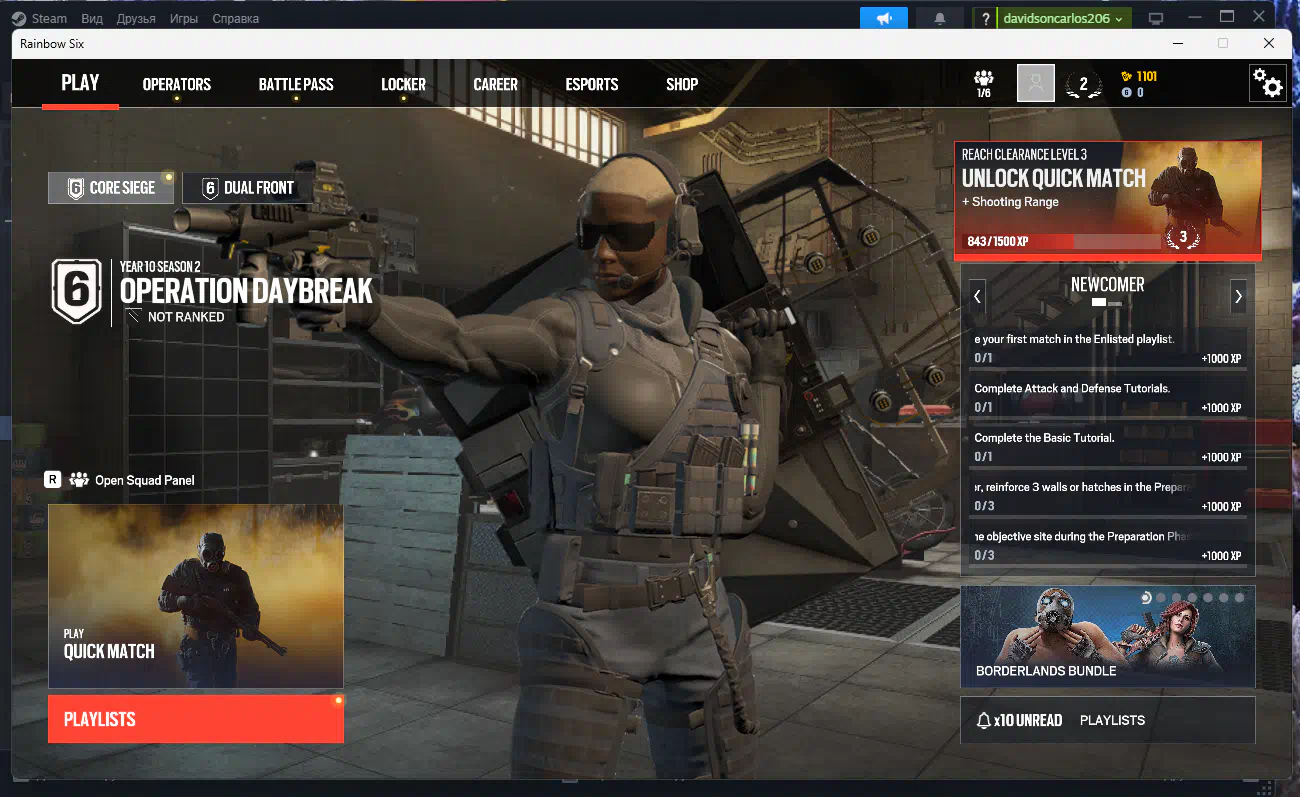
Task: Expand the davidsoncarlos206 account dropdown
Action: click(x=1062, y=18)
